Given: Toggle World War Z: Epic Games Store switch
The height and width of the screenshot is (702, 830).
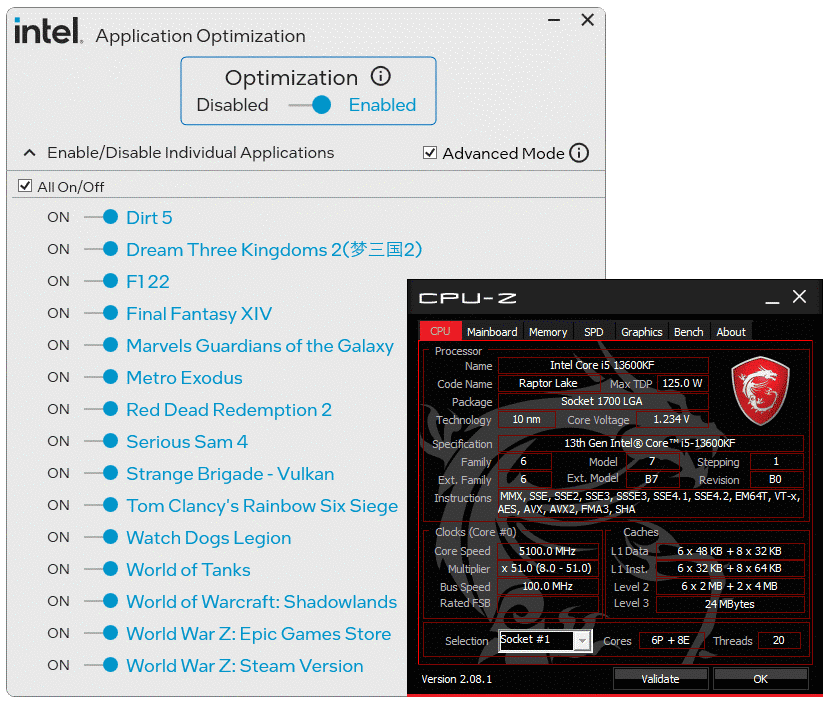Looking at the screenshot, I should point(102,633).
